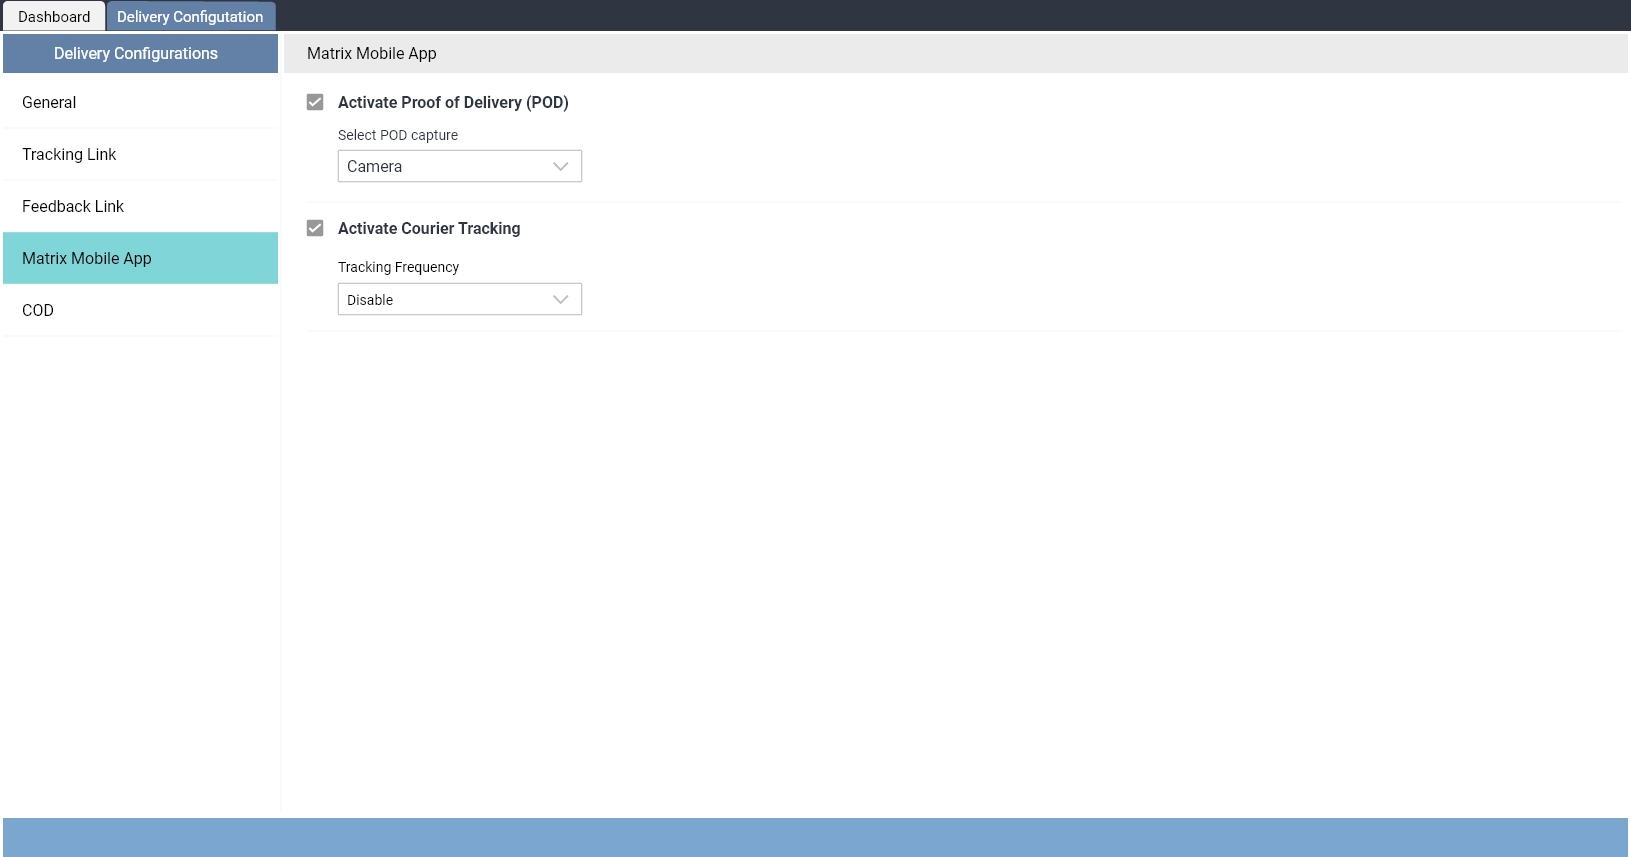Viewport: 1631px width, 857px height.
Task: Select Matrix Mobile App sidebar item
Action: click(140, 258)
